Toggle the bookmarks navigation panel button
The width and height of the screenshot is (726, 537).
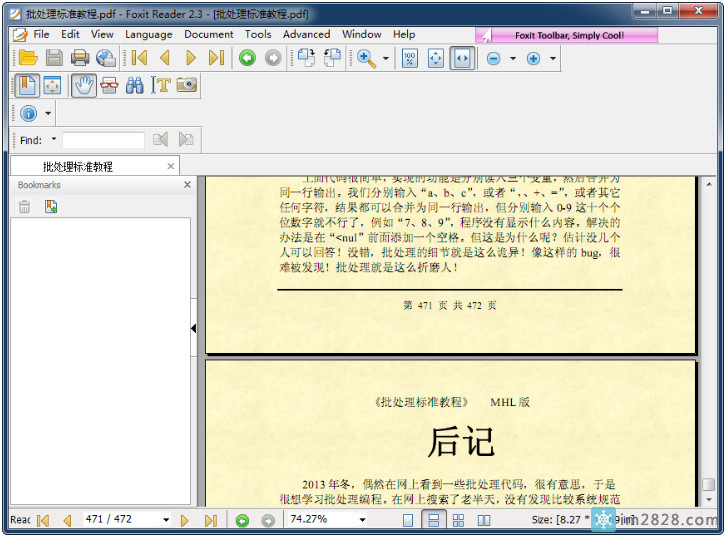26,86
